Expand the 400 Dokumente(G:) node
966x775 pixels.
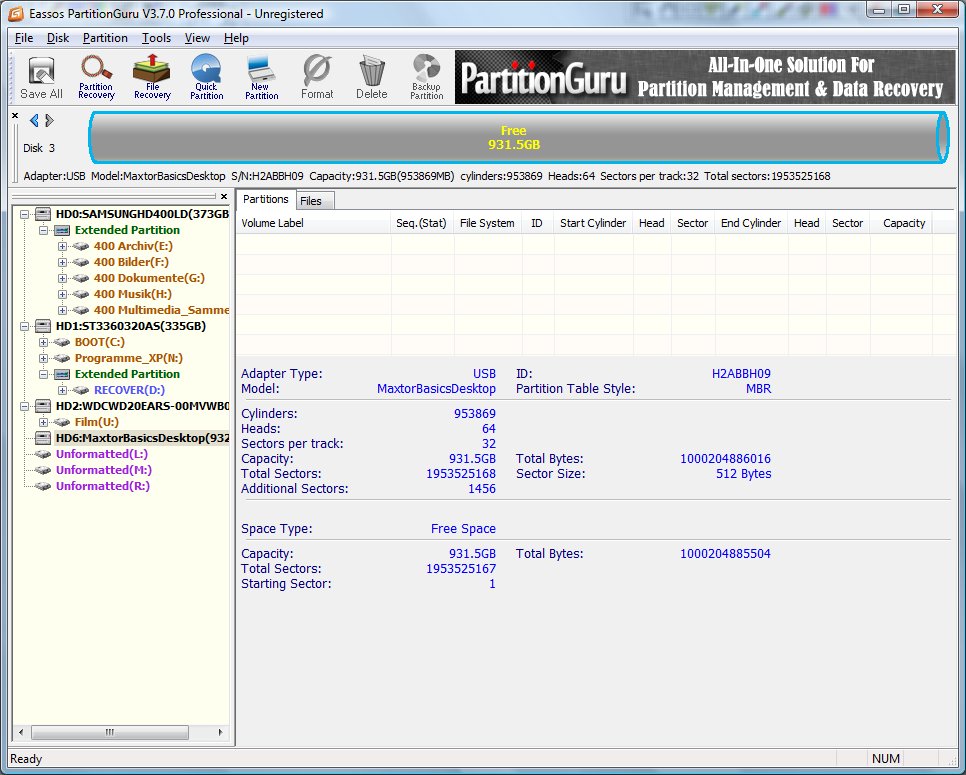62,278
